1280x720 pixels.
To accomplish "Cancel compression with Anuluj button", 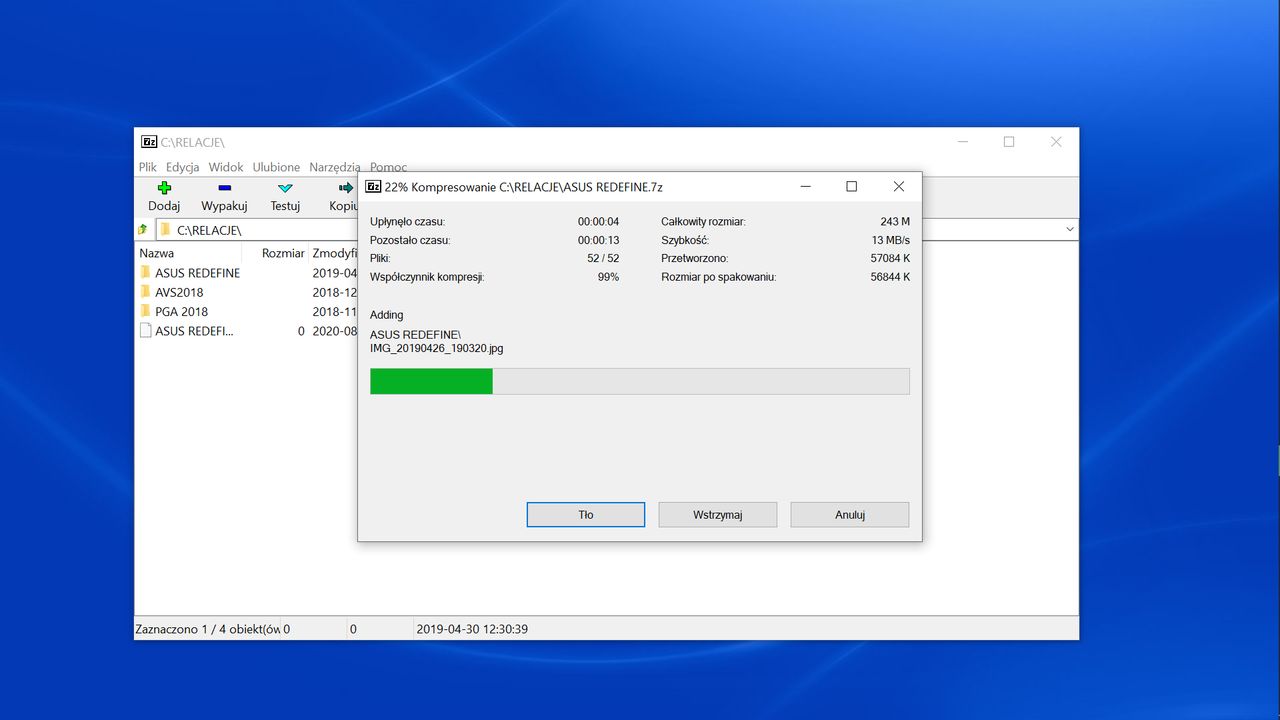I will pyautogui.click(x=850, y=515).
